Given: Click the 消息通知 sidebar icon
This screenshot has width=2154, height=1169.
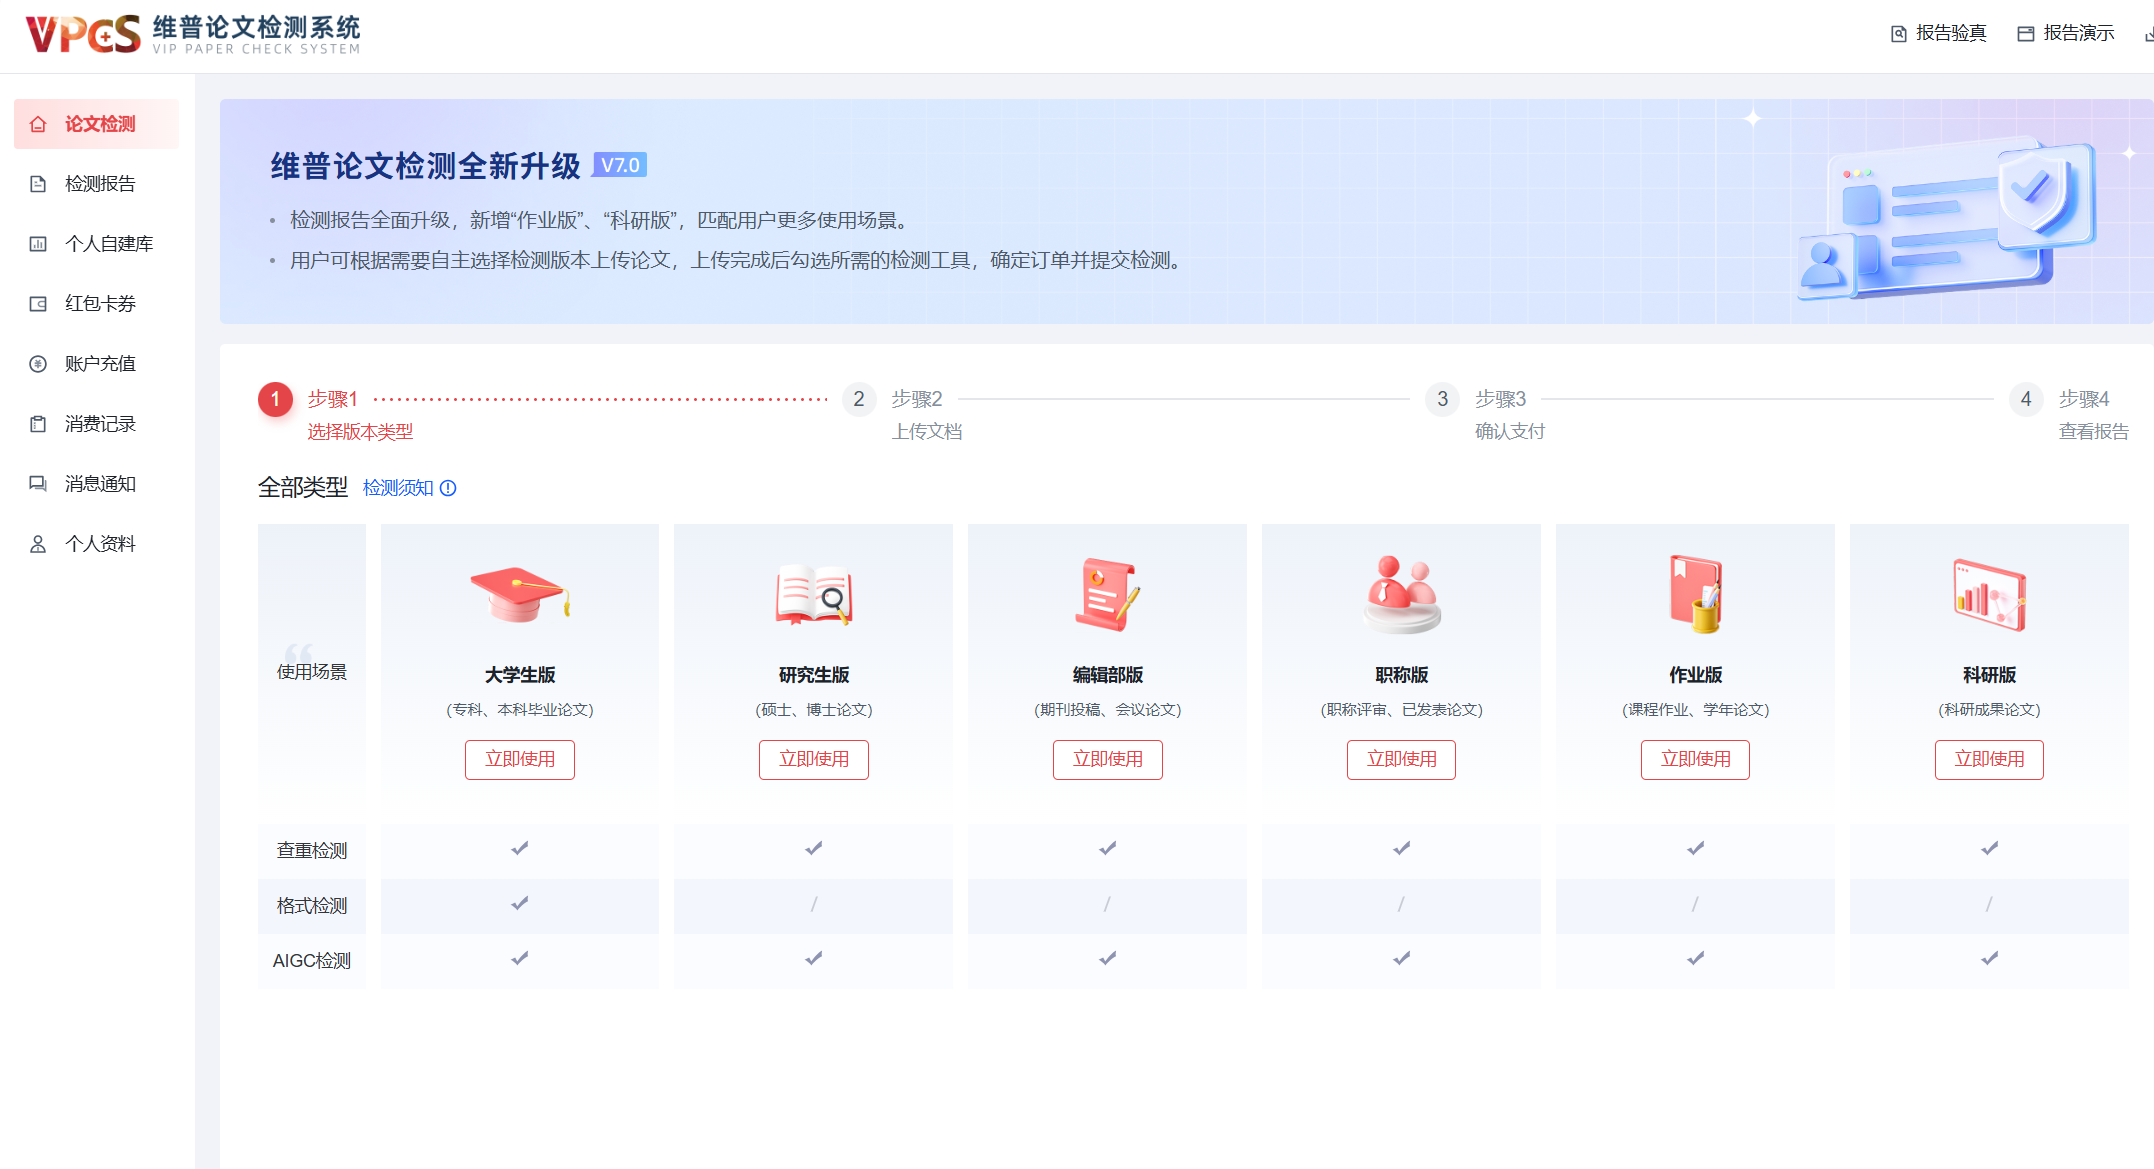Looking at the screenshot, I should [37, 483].
